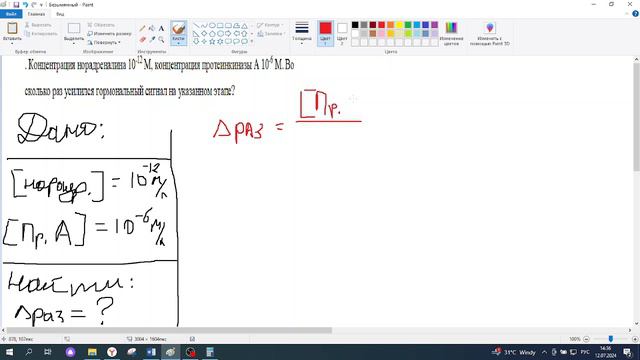Choose the five-point star shape
The height and width of the screenshot is (360, 640).
click(212, 41)
